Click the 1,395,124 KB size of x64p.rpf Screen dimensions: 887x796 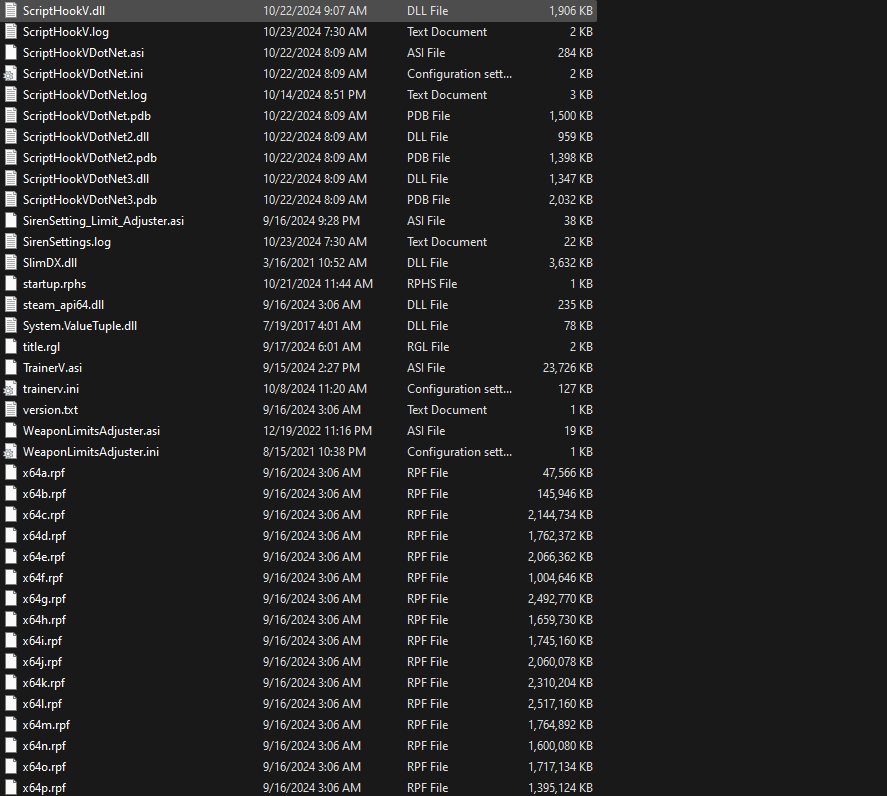(x=560, y=788)
